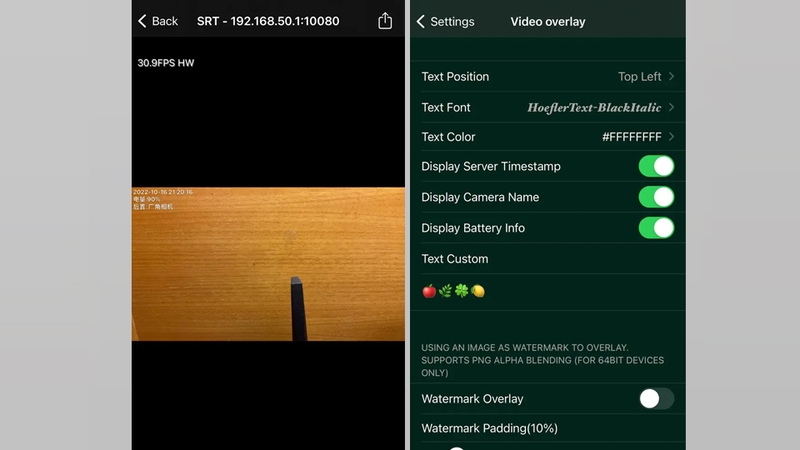Click the Top Left value text

[639, 77]
